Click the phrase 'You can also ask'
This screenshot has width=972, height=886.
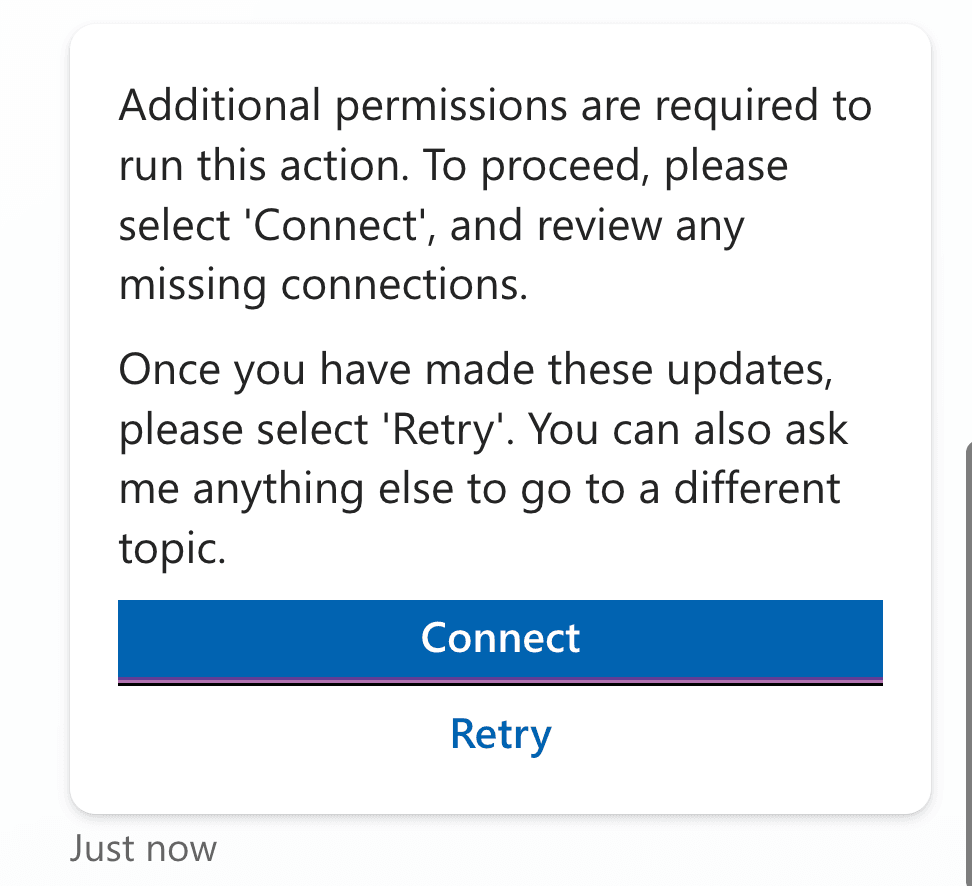point(688,431)
